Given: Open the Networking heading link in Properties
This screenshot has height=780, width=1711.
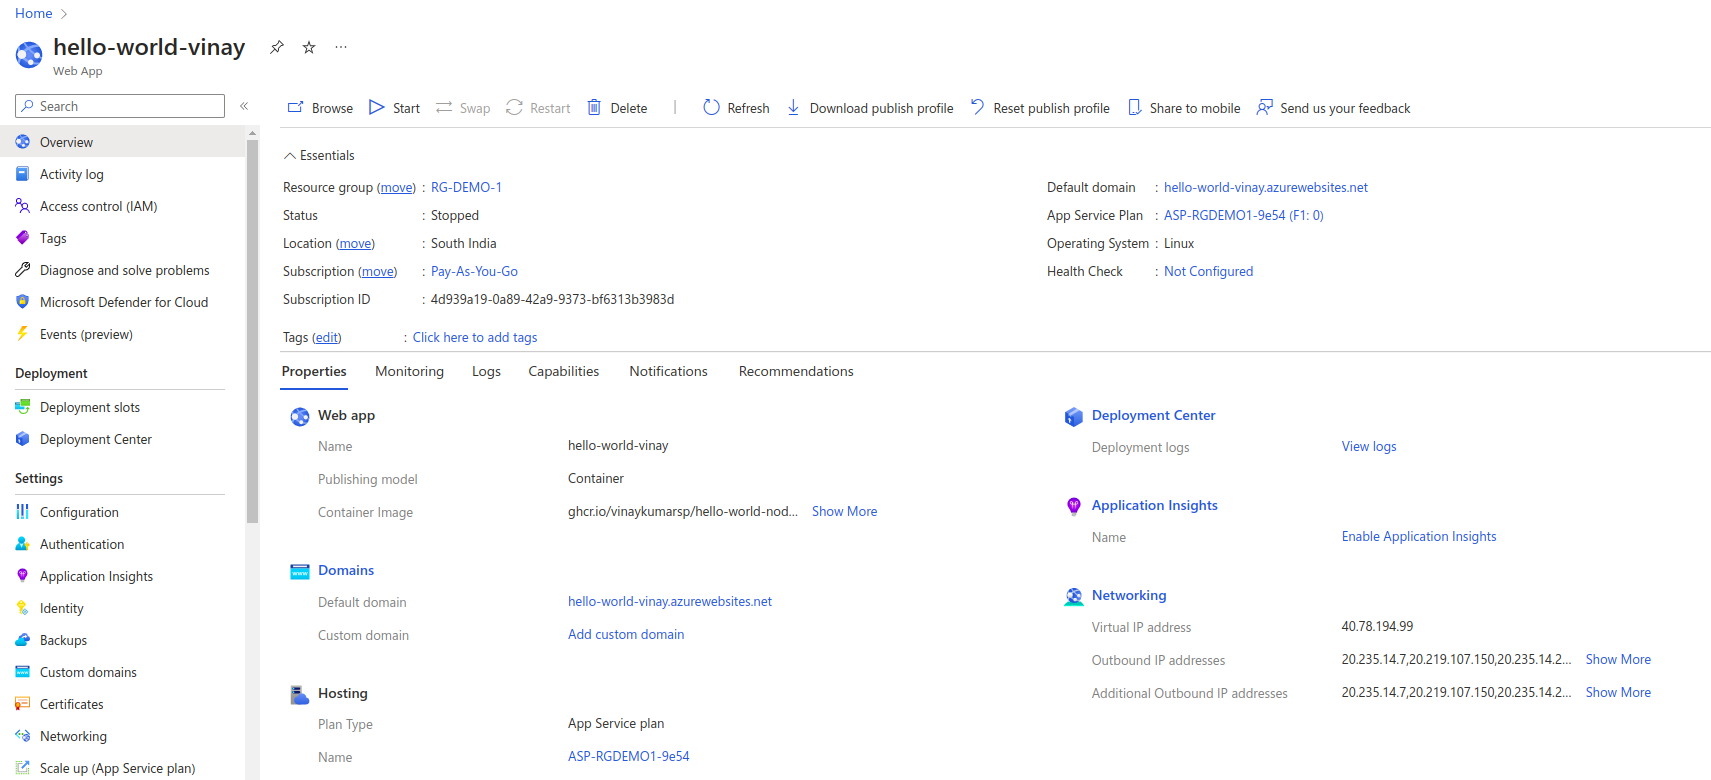Looking at the screenshot, I should [x=1129, y=595].
